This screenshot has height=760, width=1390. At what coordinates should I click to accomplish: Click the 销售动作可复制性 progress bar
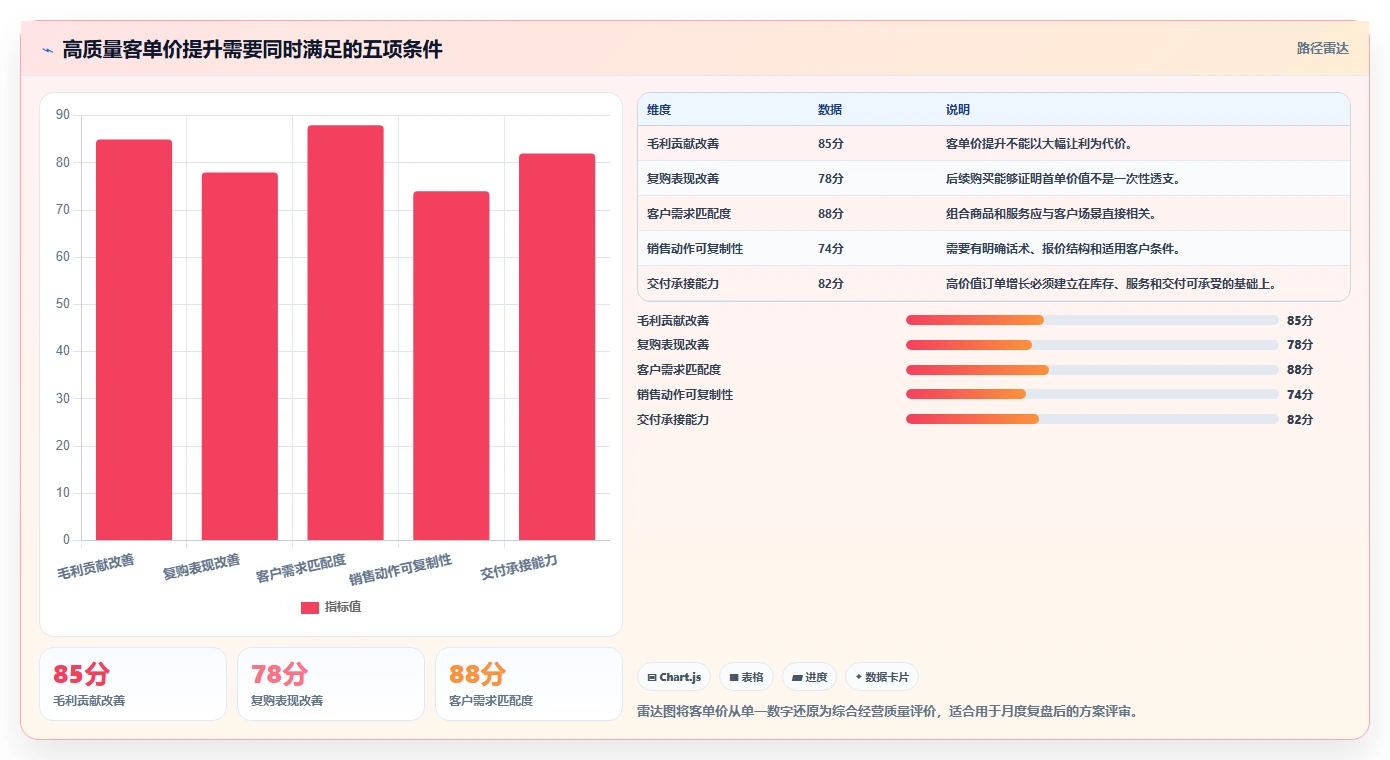[1092, 395]
